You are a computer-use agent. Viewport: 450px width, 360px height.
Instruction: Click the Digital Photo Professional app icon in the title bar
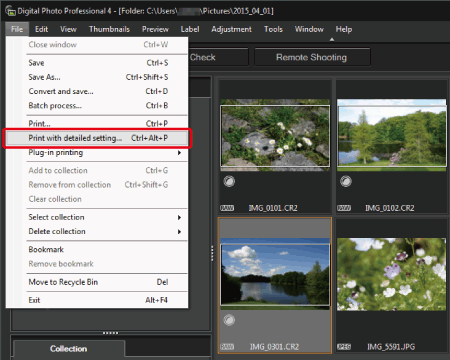pos(10,11)
